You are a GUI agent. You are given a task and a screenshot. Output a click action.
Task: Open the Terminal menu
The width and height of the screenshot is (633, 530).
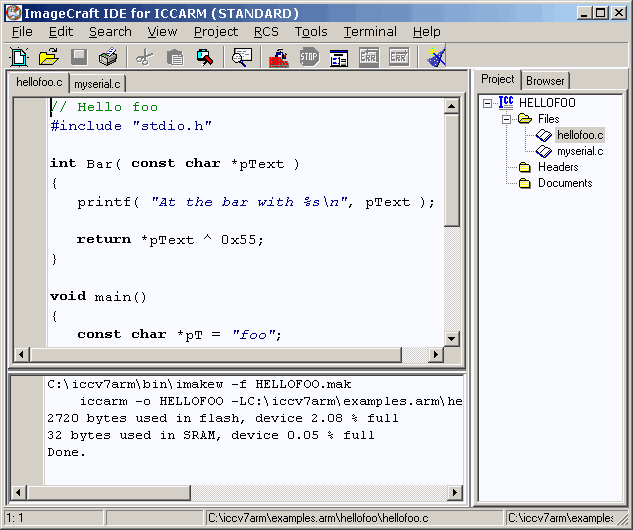pyautogui.click(x=370, y=31)
